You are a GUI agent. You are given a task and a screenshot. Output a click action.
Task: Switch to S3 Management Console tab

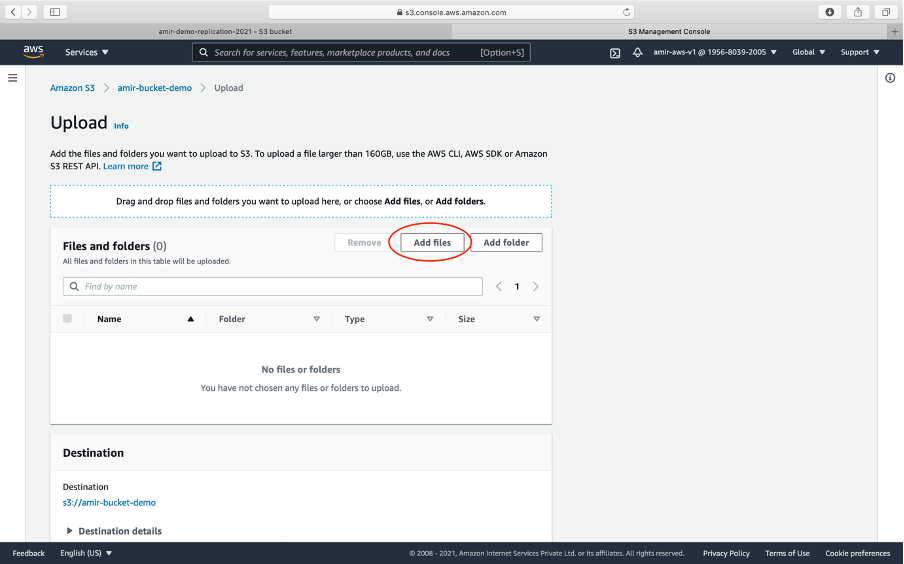coord(669,31)
